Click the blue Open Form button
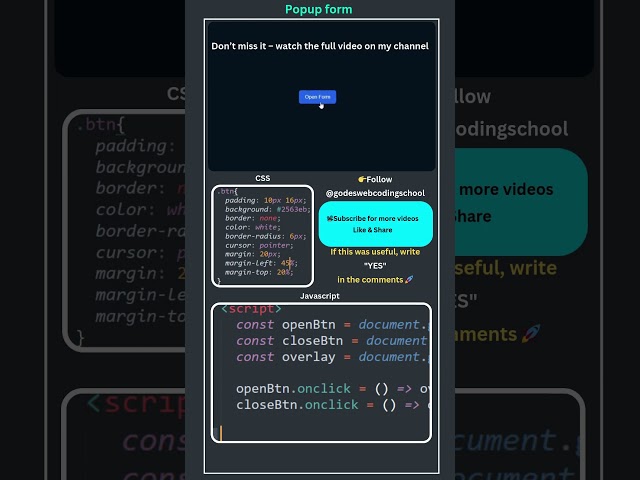The height and width of the screenshot is (480, 640). [x=317, y=97]
